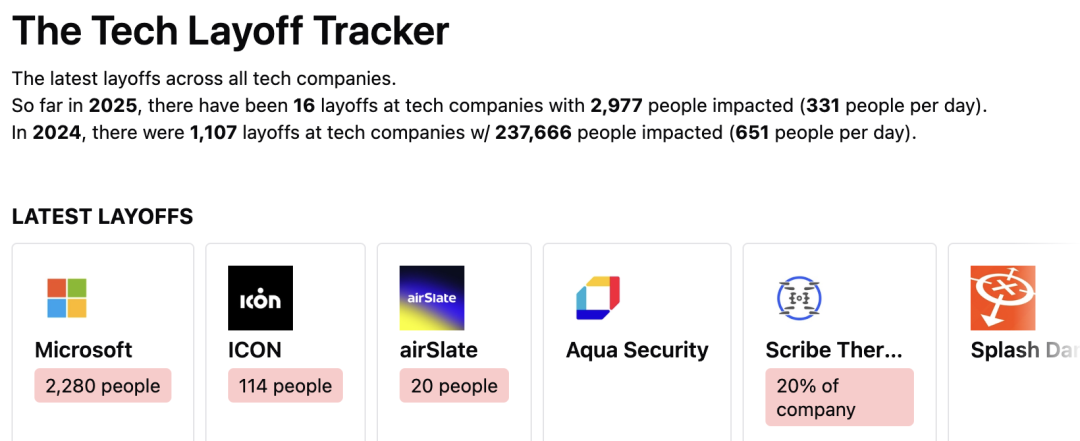Screen dimensions: 1080x441
Task: Click the orange Splash Damage logo
Action: pyautogui.click(x=1003, y=298)
